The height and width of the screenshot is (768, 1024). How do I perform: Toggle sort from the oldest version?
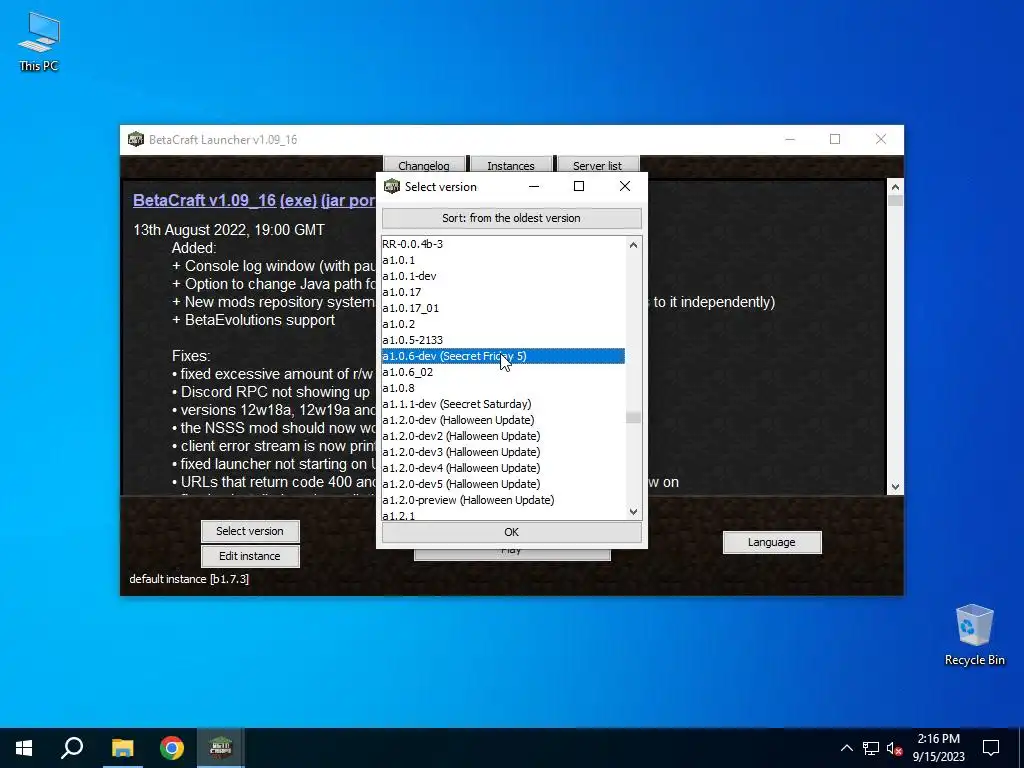(x=511, y=218)
